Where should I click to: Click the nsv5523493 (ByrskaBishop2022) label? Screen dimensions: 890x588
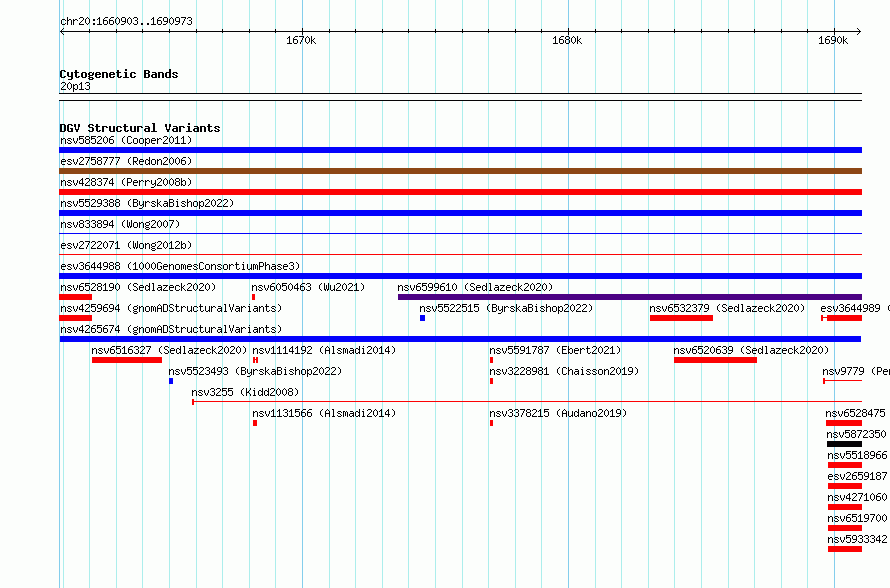point(255,371)
